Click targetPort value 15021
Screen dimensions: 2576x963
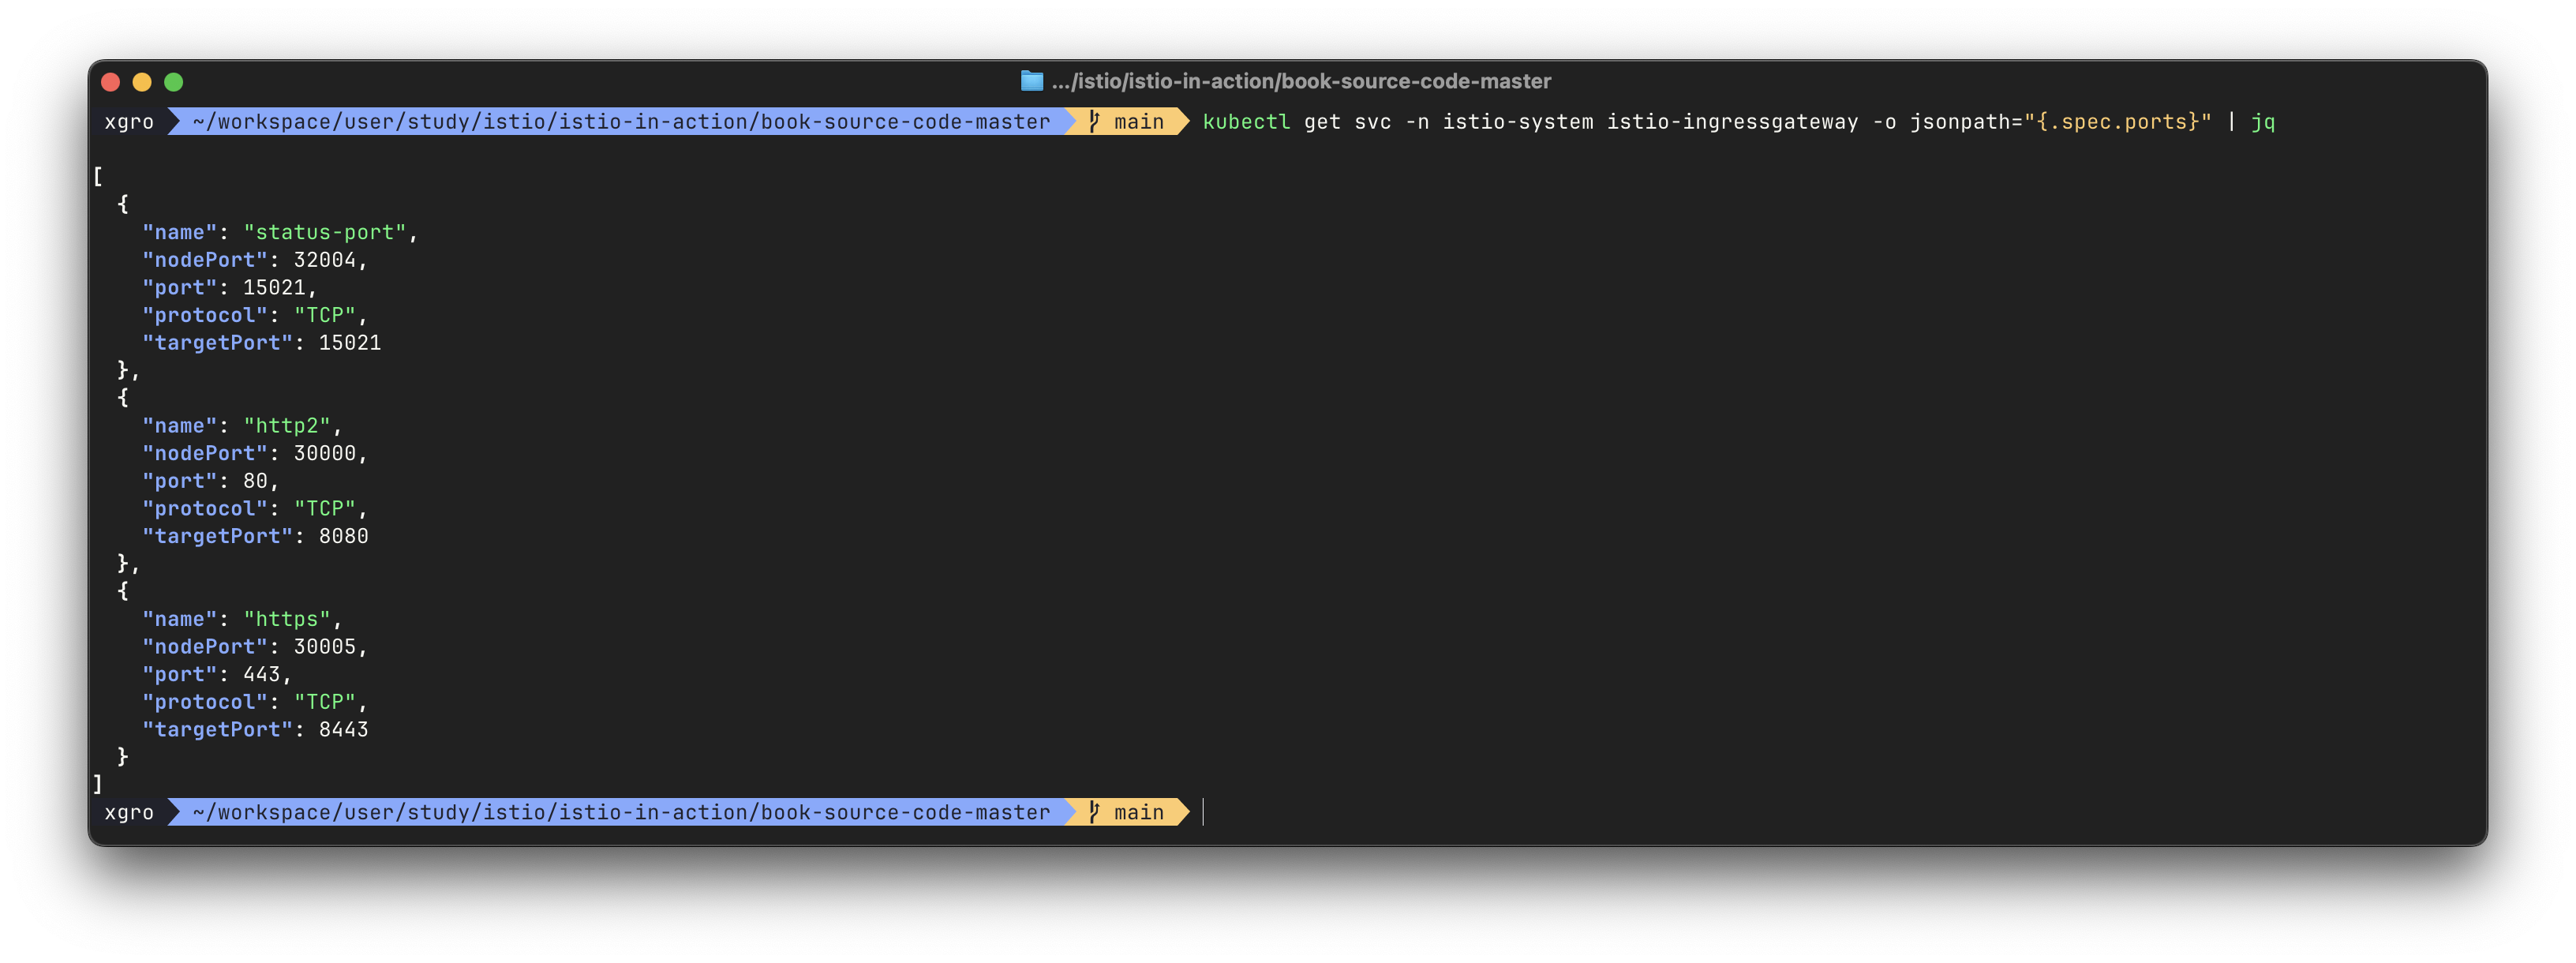pyautogui.click(x=349, y=343)
